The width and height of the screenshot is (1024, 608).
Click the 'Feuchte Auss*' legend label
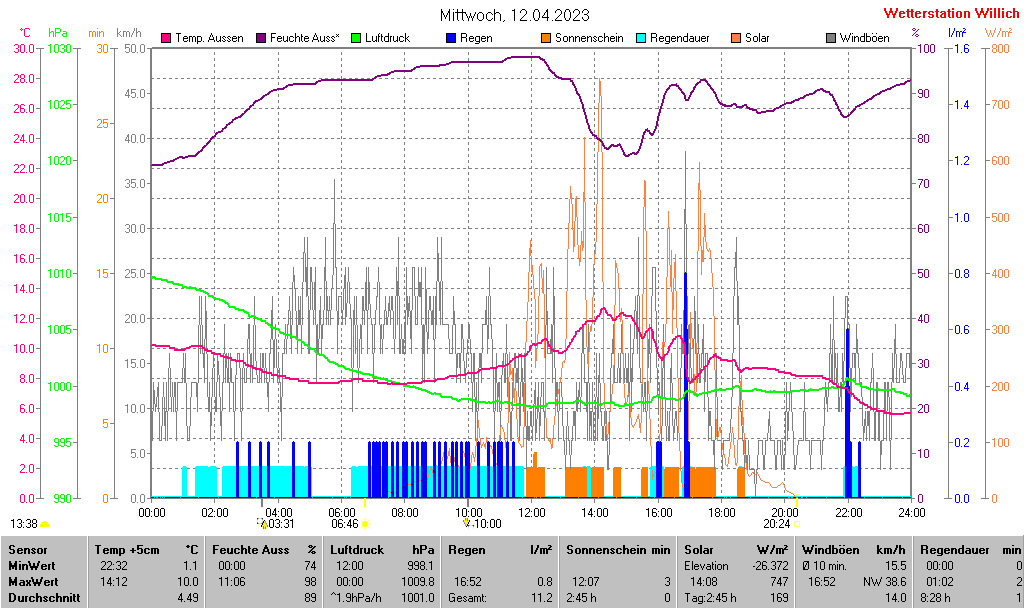coord(304,38)
